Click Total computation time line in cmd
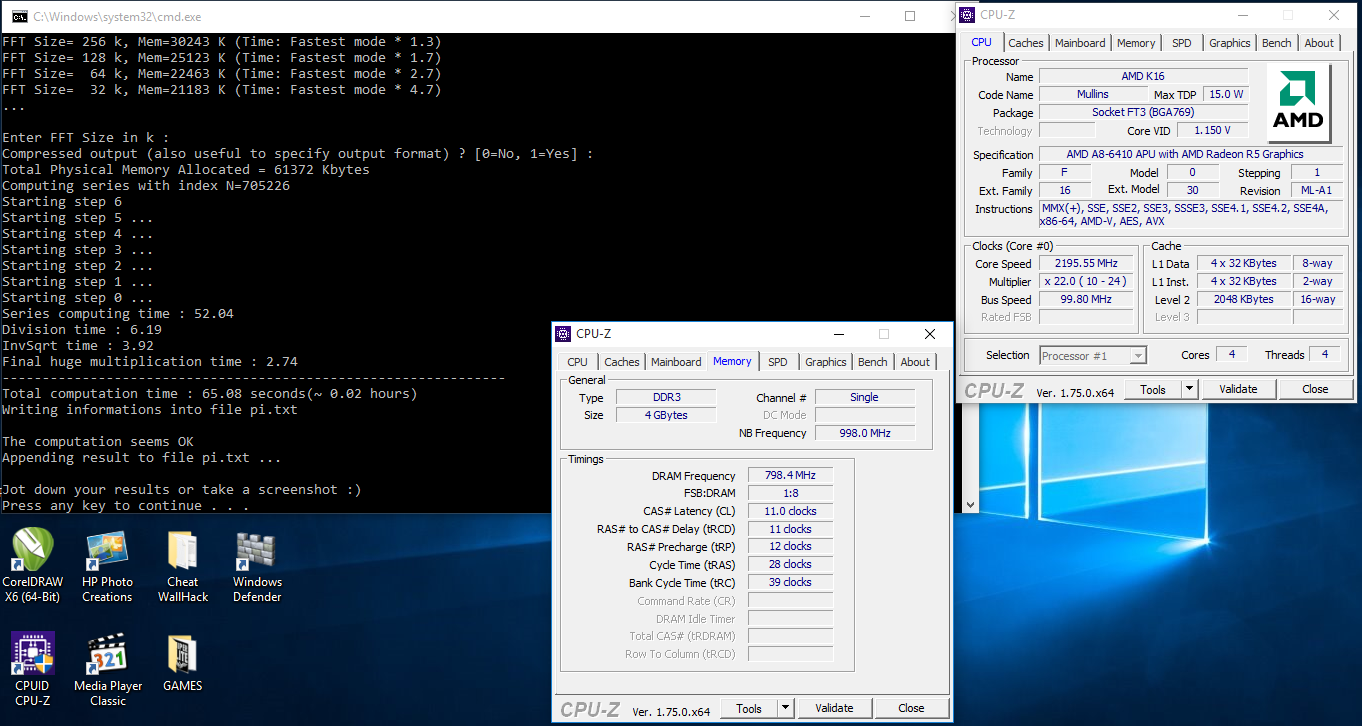 [x=210, y=394]
